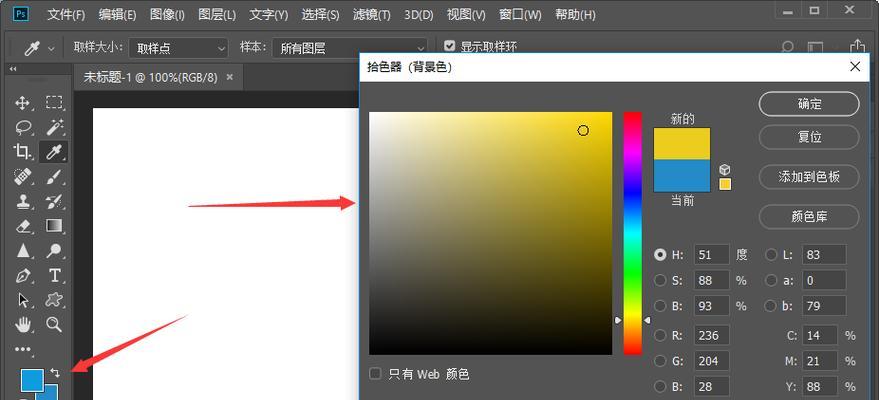Click the R field showing 236
The width and height of the screenshot is (879, 400).
[711, 335]
